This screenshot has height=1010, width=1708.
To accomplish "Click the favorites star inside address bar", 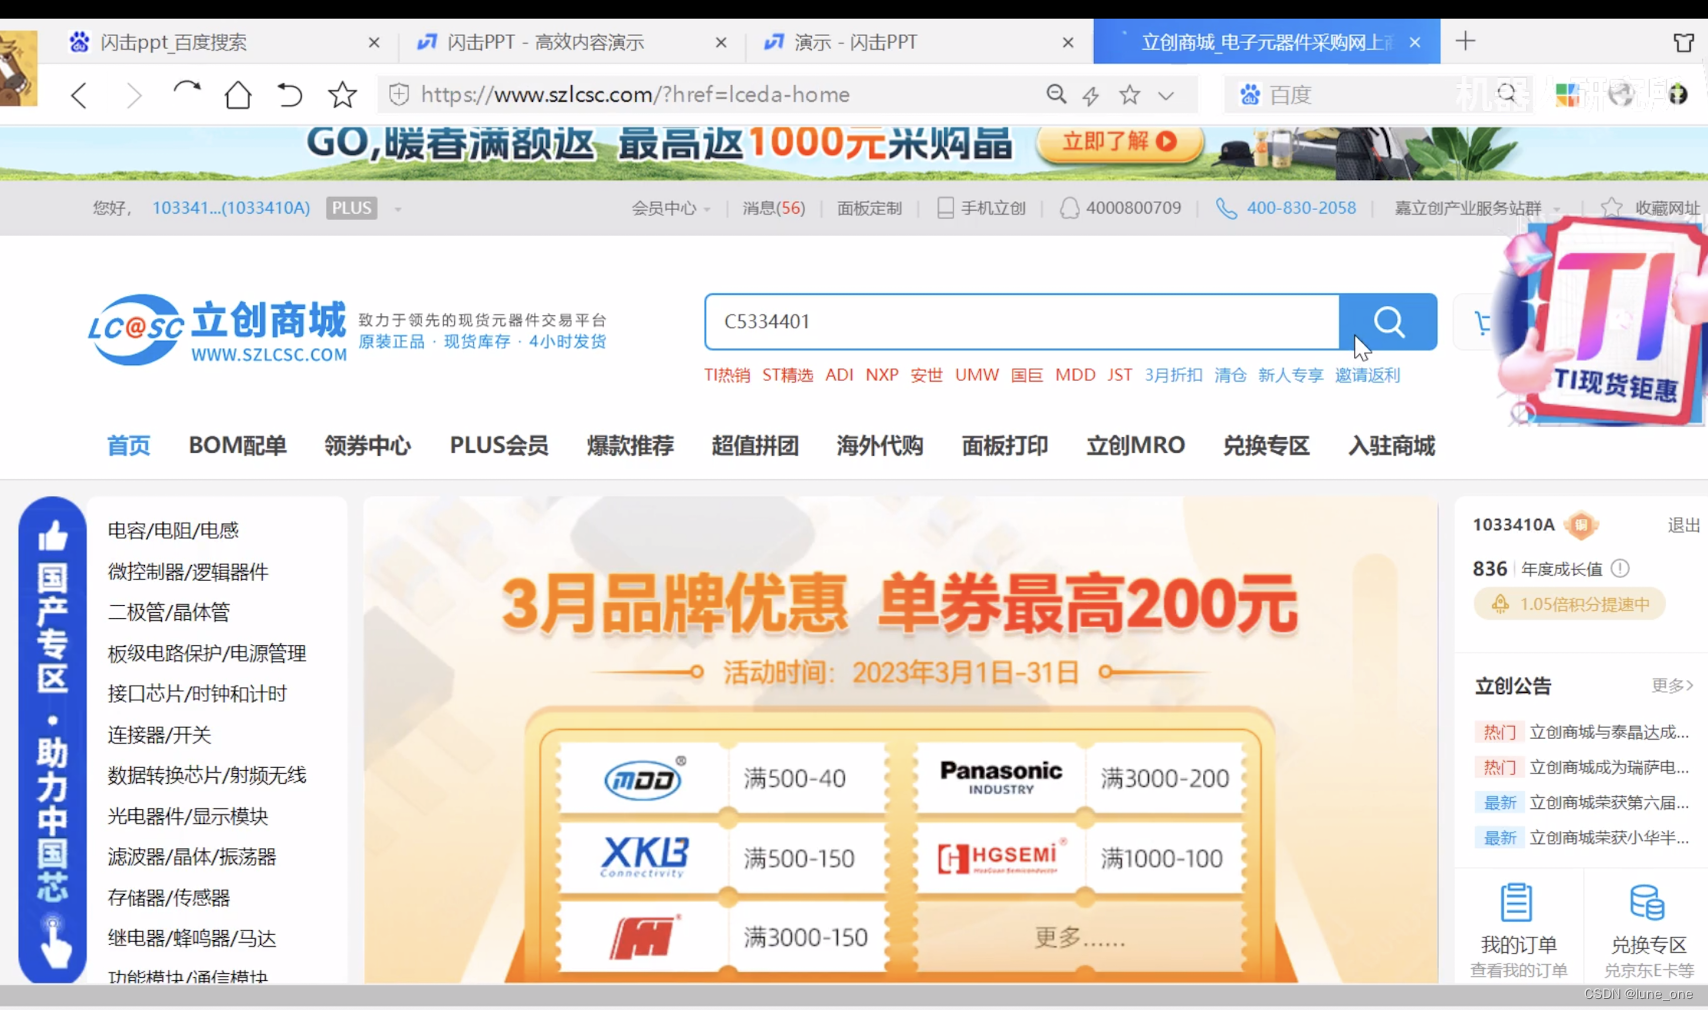I will [1130, 94].
